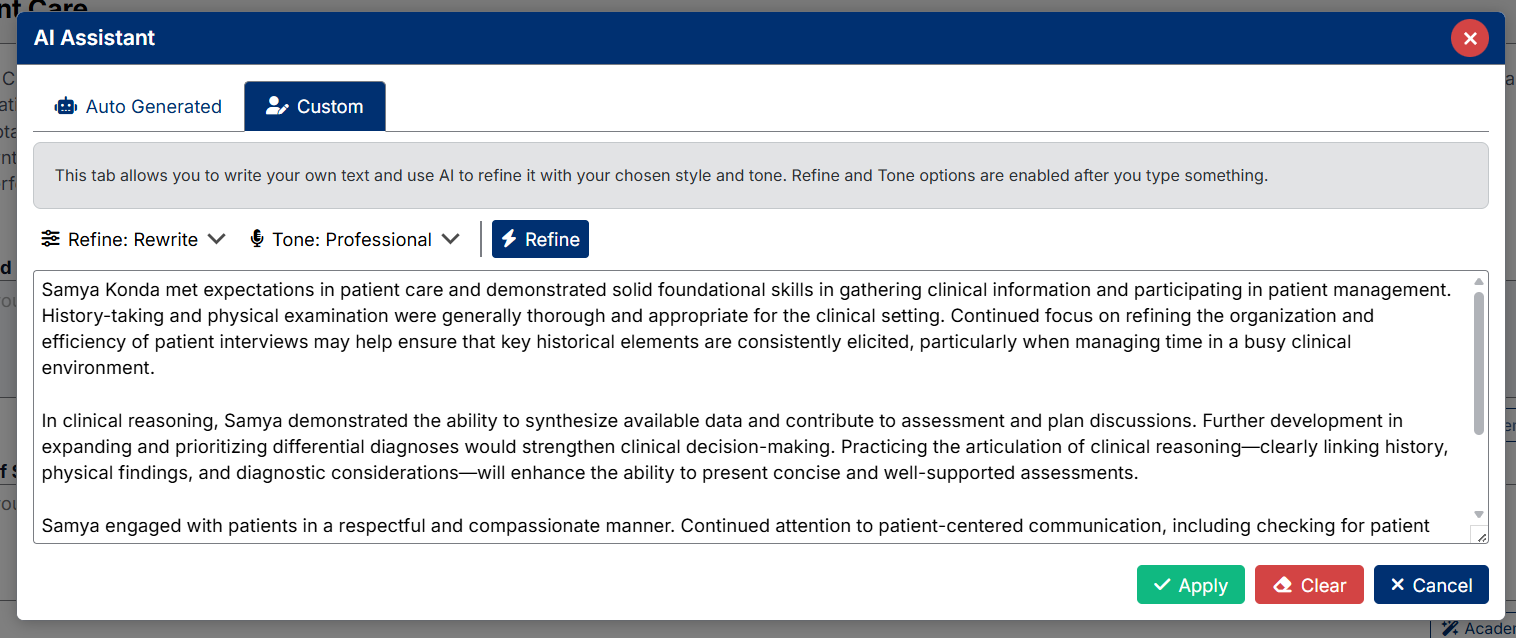Click the checkmark icon on Apply button
The image size is (1516, 638).
1162,585
